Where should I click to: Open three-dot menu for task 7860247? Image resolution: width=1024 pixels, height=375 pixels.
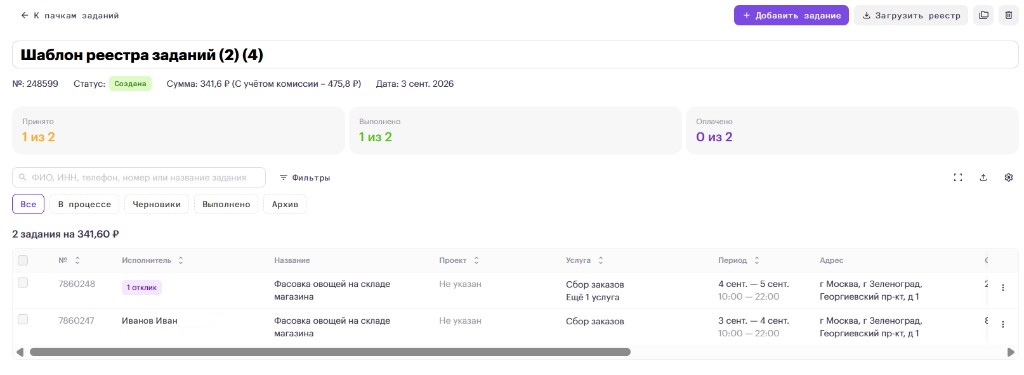coord(1003,324)
